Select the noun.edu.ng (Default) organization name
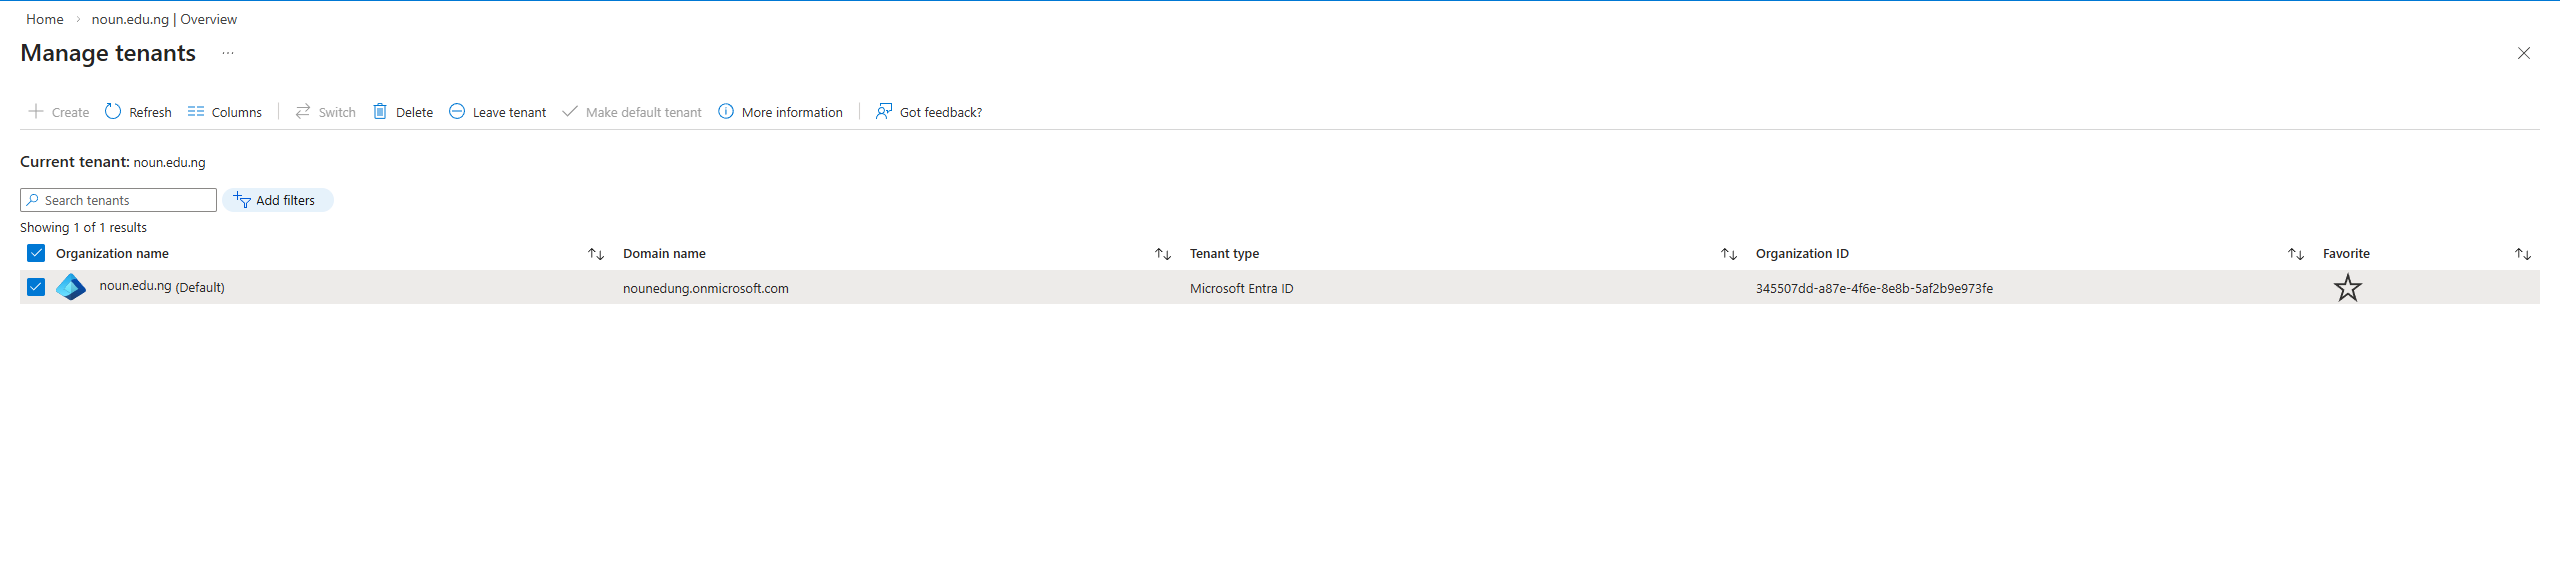This screenshot has width=2560, height=565. [x=162, y=287]
